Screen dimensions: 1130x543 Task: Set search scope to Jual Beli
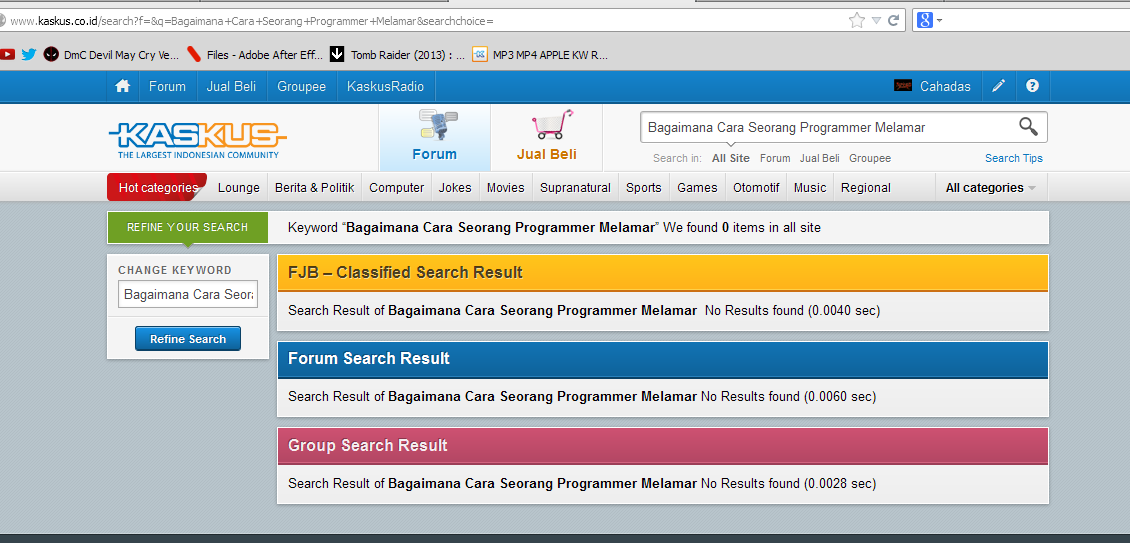tap(819, 158)
